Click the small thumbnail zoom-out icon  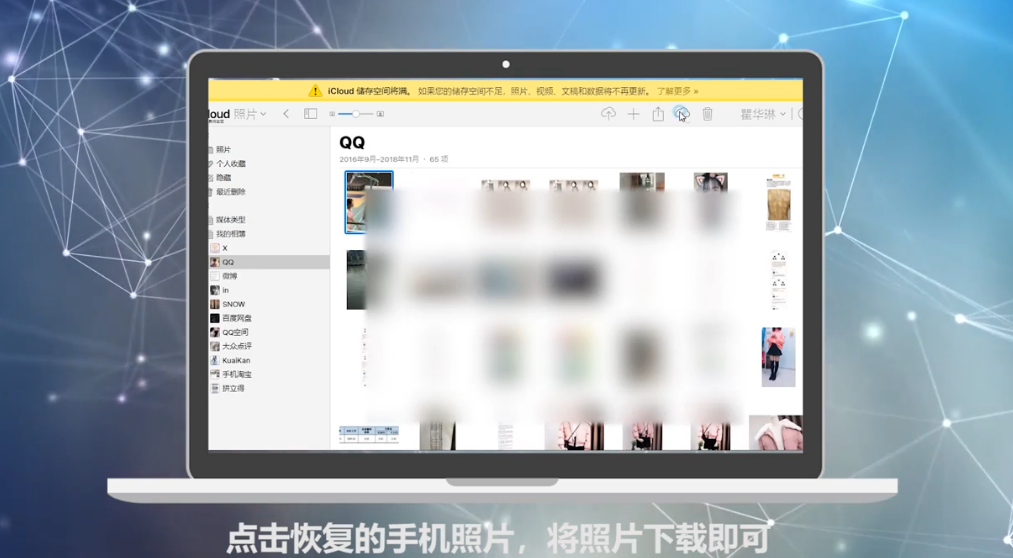click(332, 114)
